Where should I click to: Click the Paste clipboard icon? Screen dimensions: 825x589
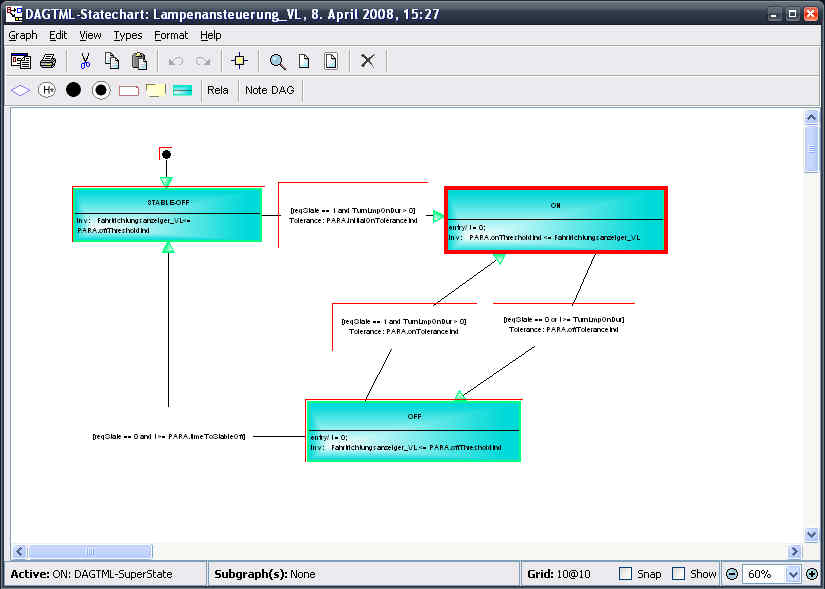pos(139,61)
